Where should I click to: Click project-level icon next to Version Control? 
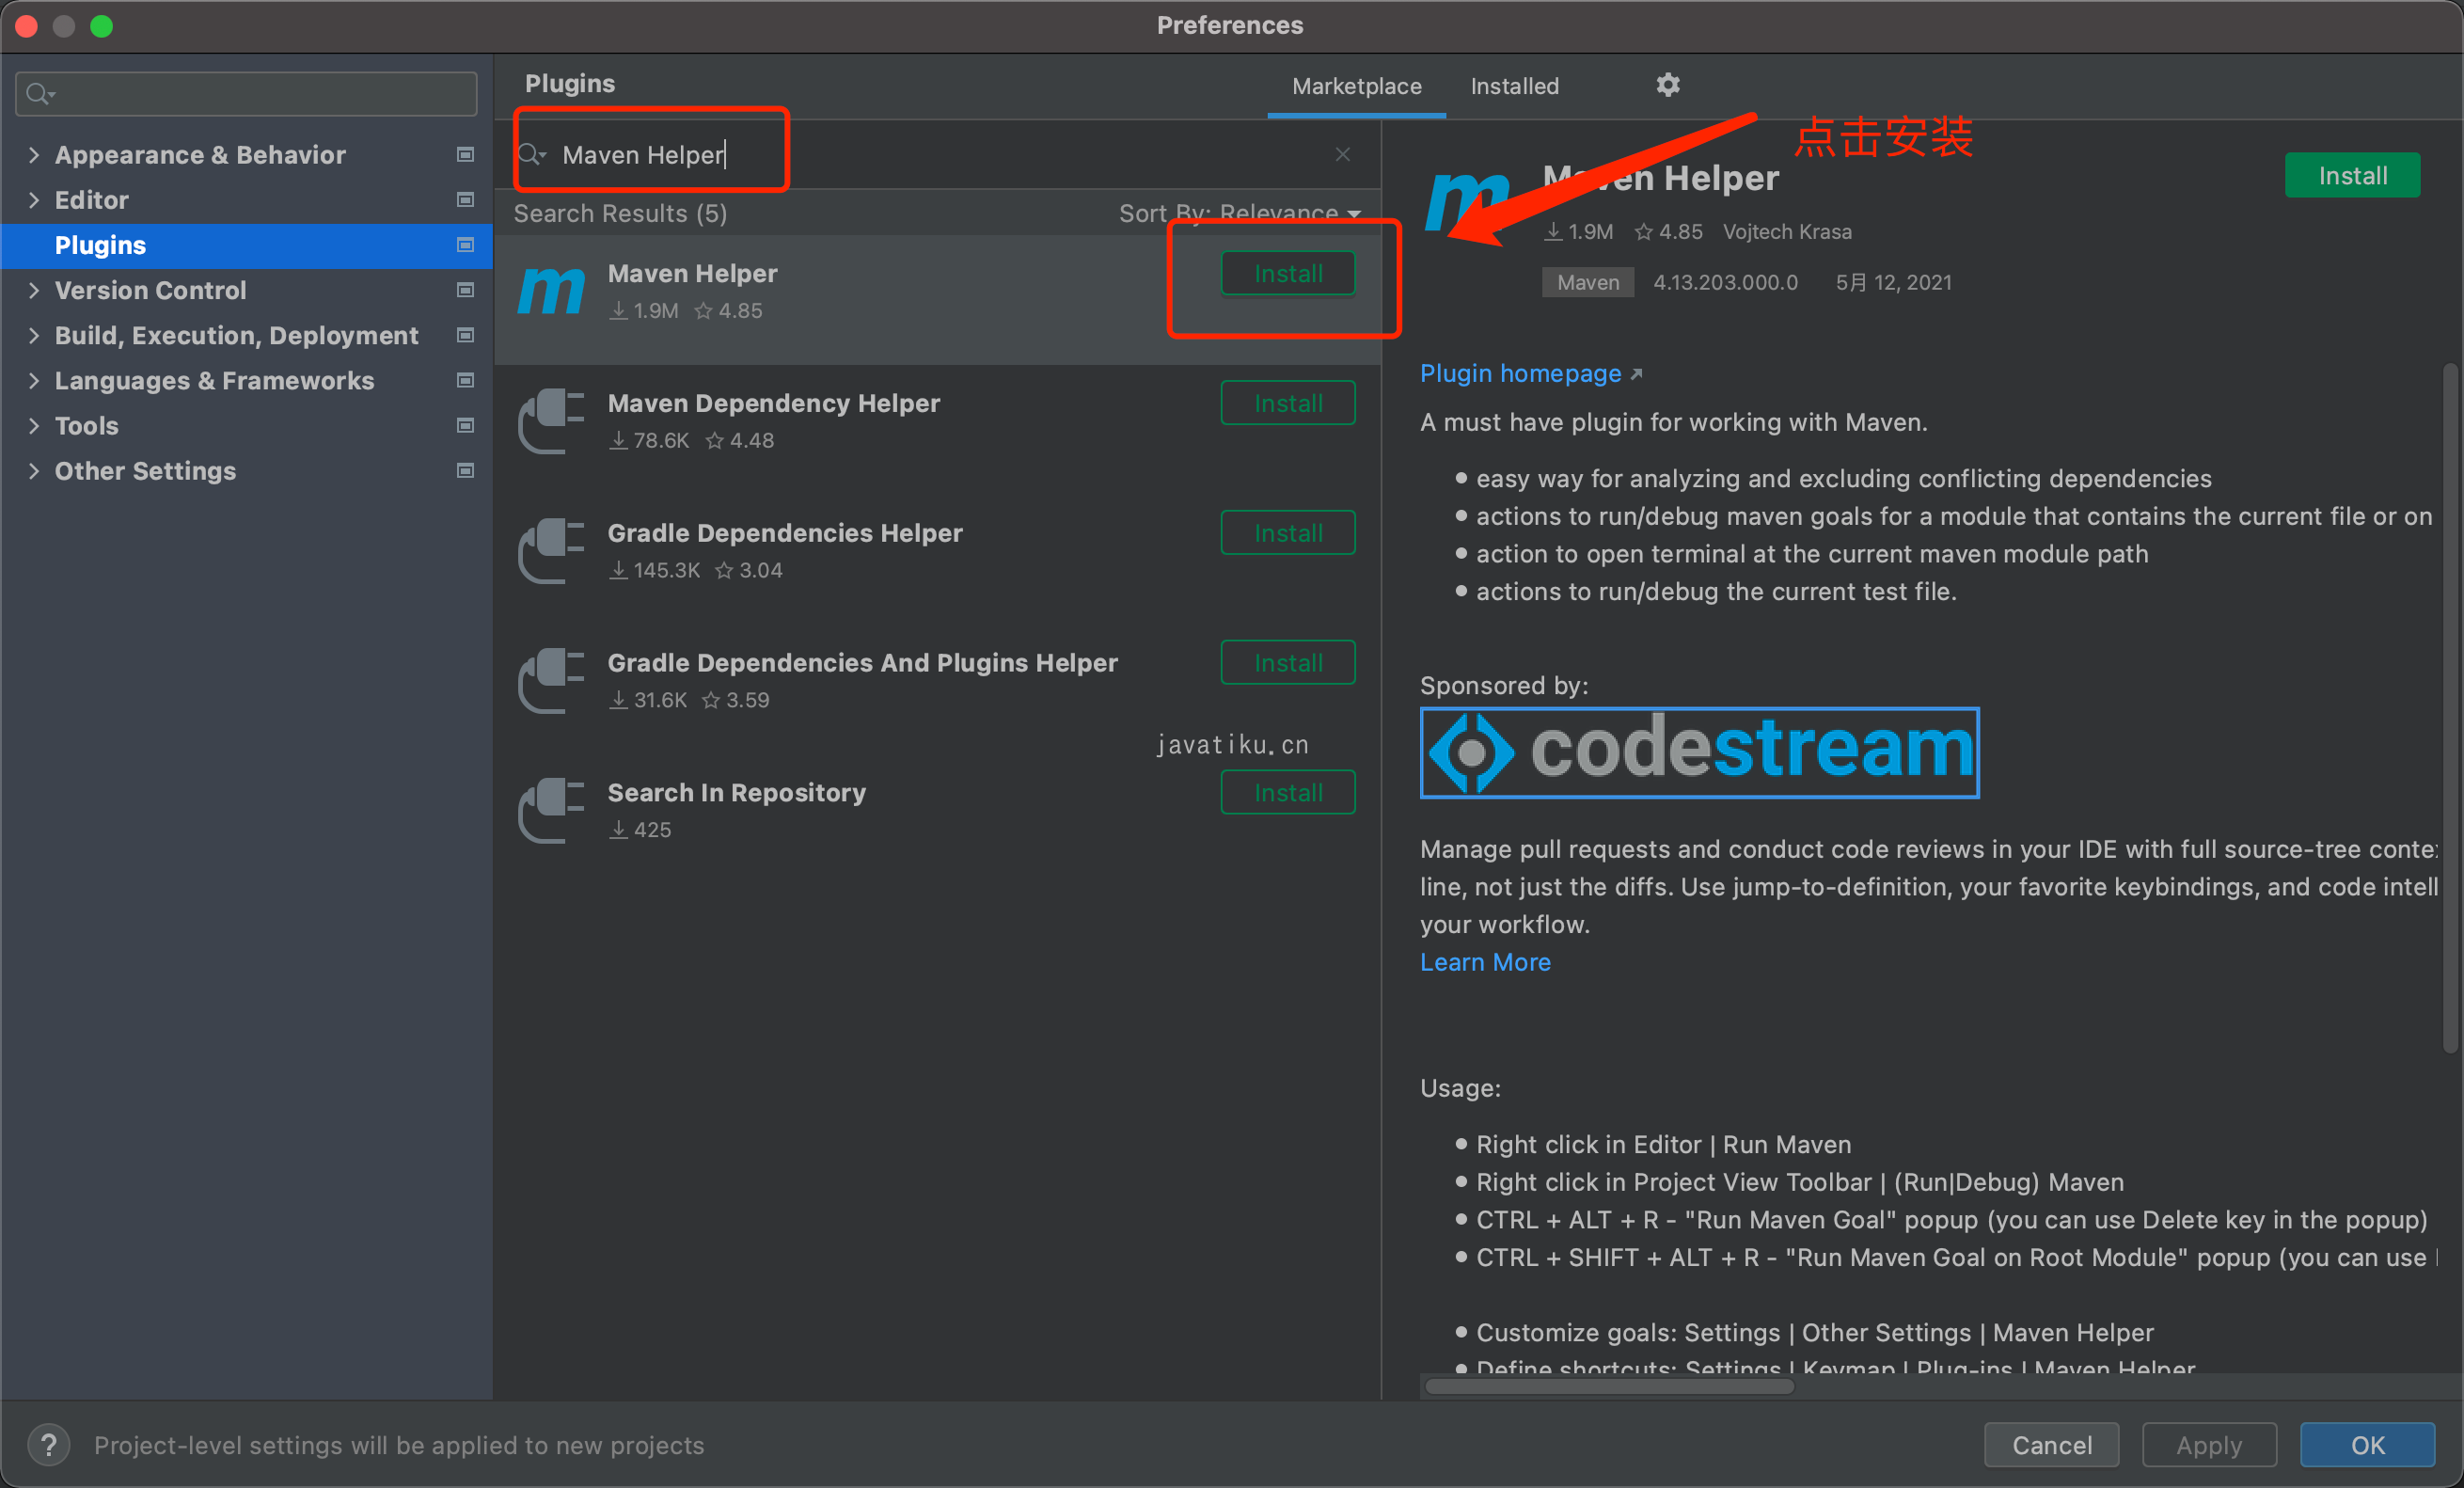coord(465,289)
